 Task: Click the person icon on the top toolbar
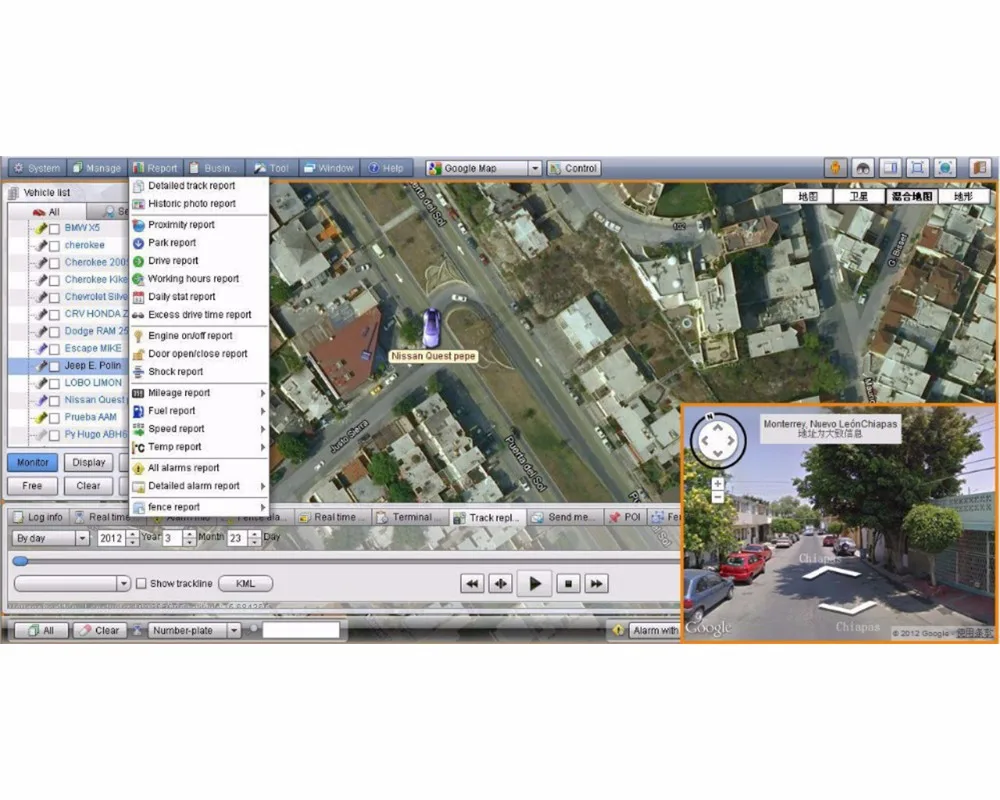[835, 168]
